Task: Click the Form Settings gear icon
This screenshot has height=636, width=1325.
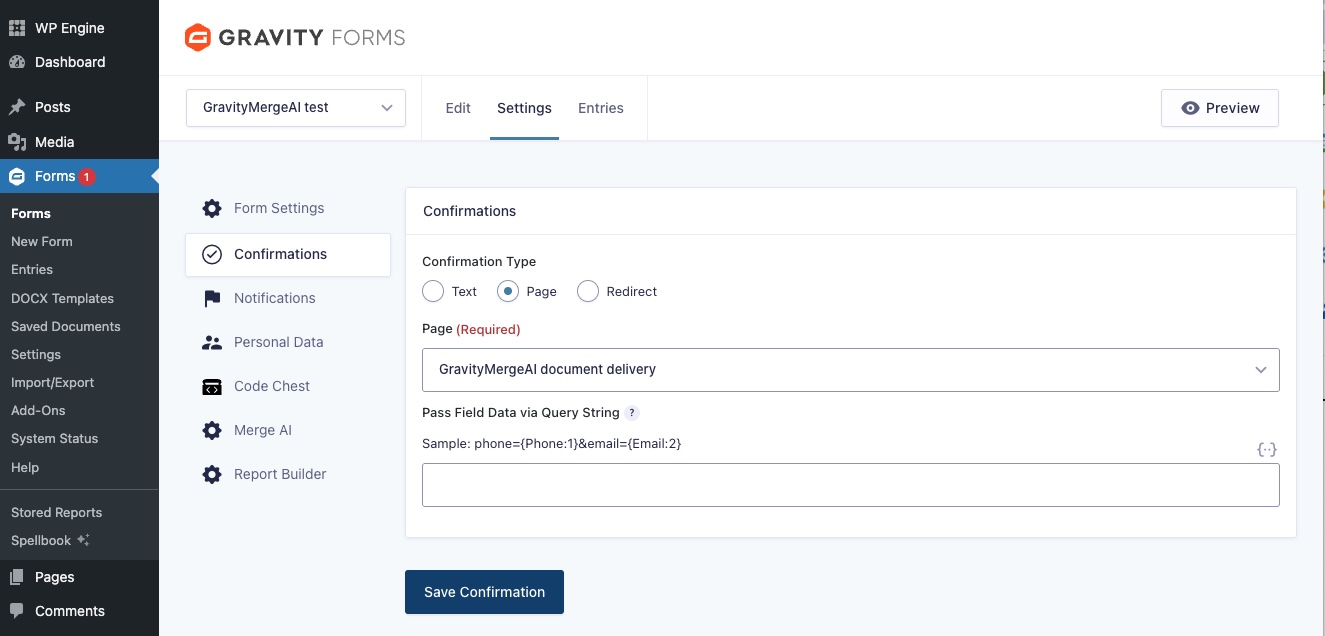Action: (x=212, y=209)
